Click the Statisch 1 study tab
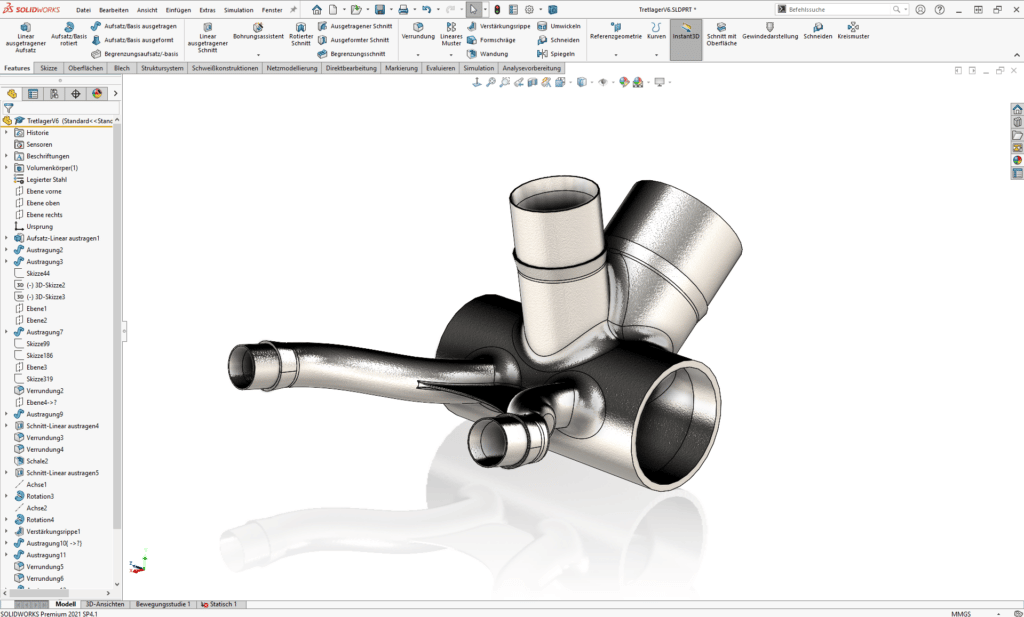Image resolution: width=1024 pixels, height=617 pixels. pyautogui.click(x=219, y=604)
